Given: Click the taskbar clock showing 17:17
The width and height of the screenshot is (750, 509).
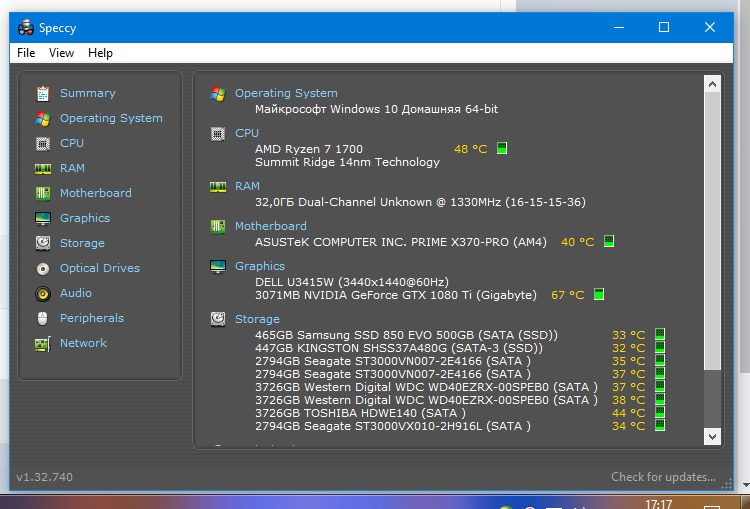Looking at the screenshot, I should pos(659,504).
